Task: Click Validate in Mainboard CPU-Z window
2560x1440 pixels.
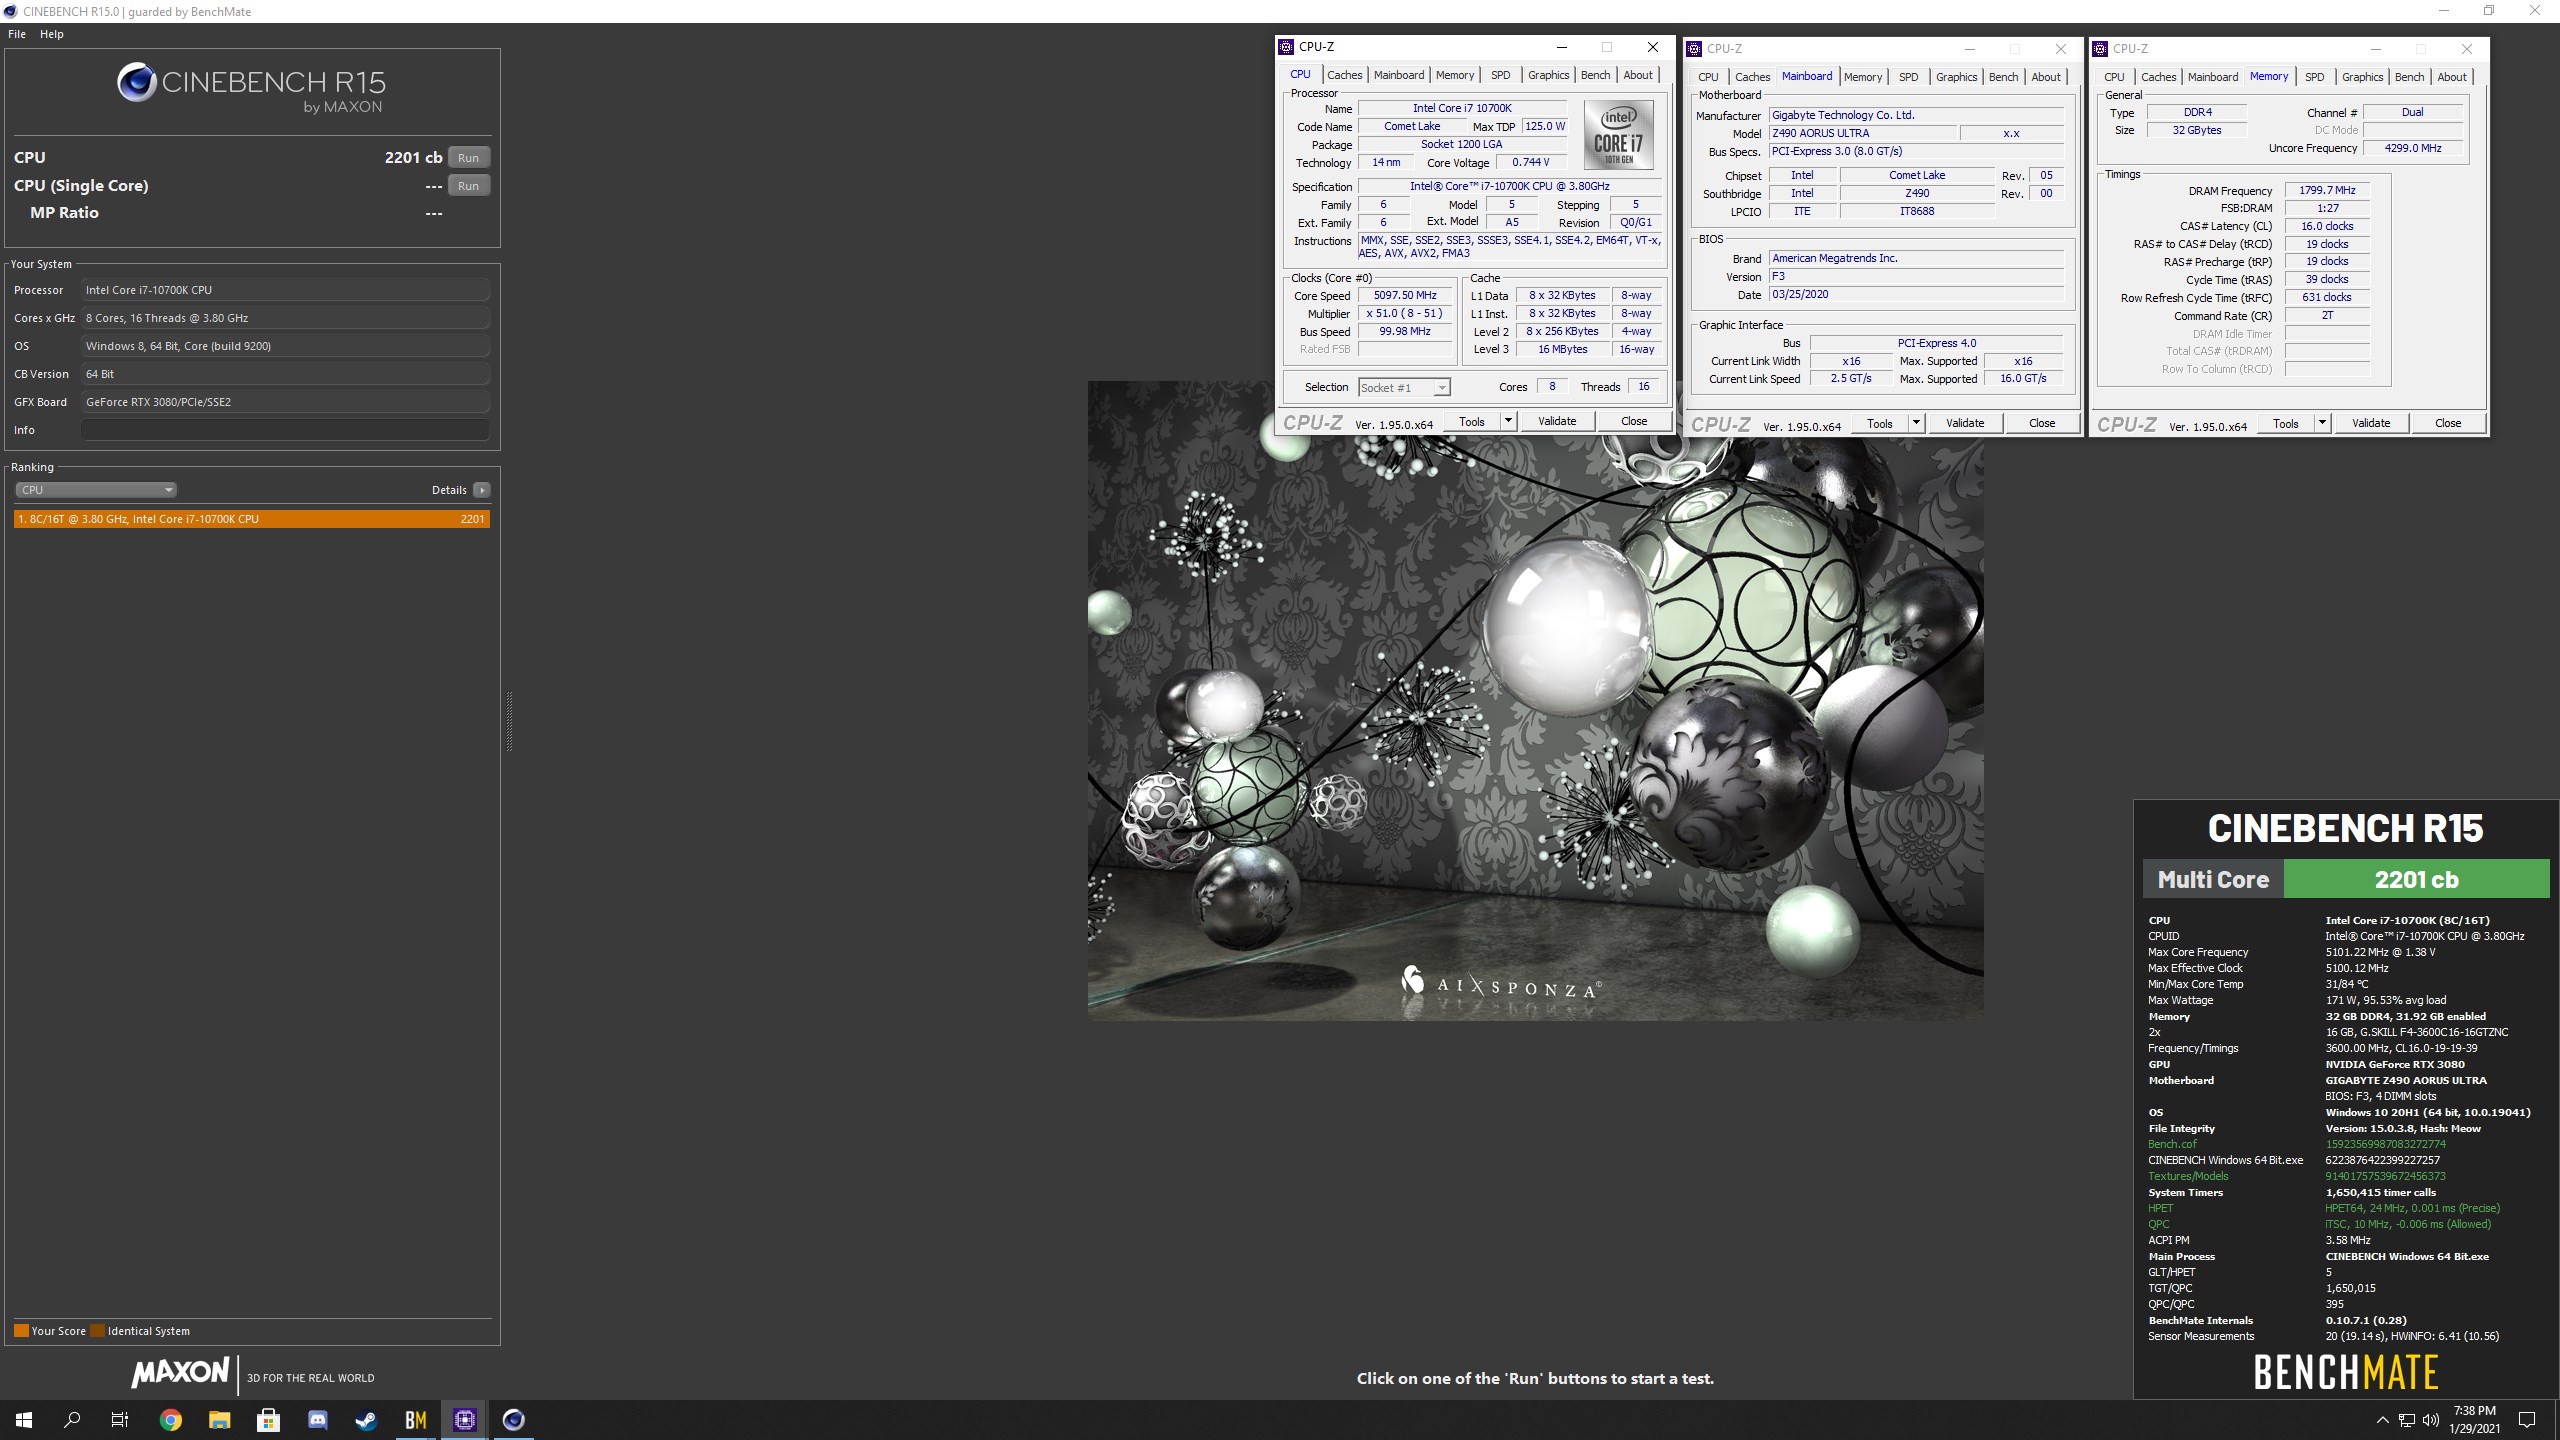Action: pyautogui.click(x=1965, y=424)
